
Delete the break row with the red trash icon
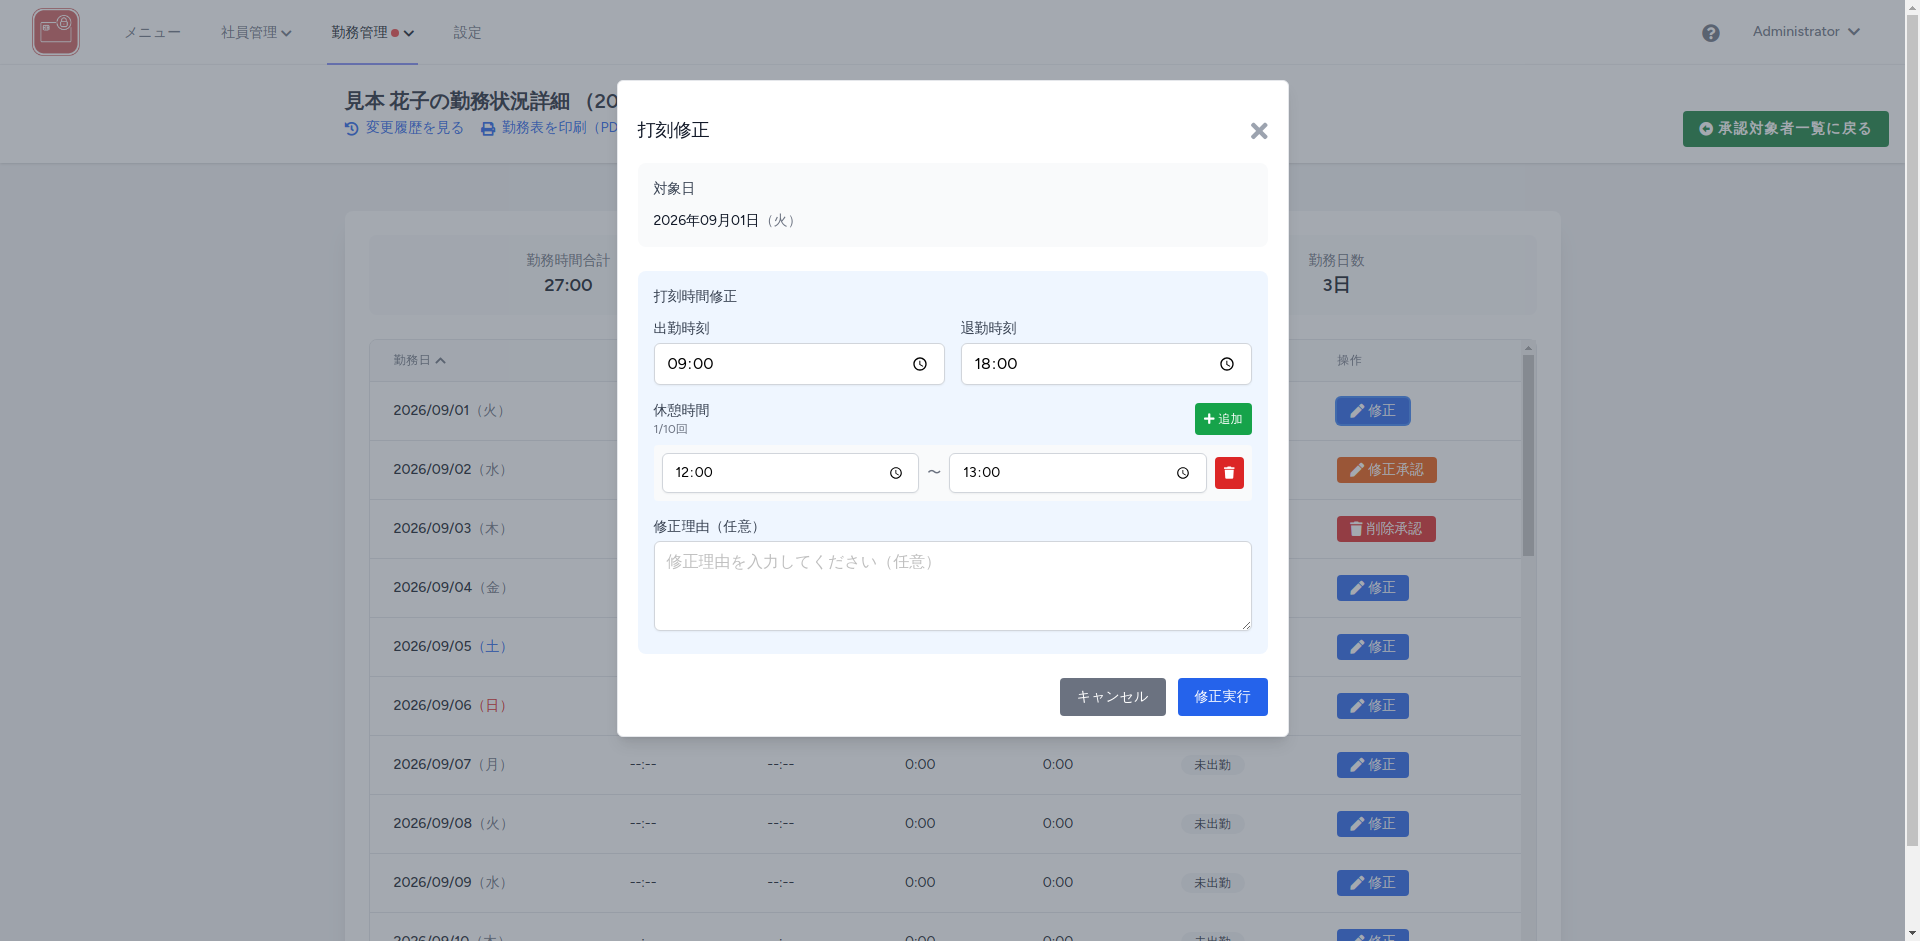point(1229,473)
